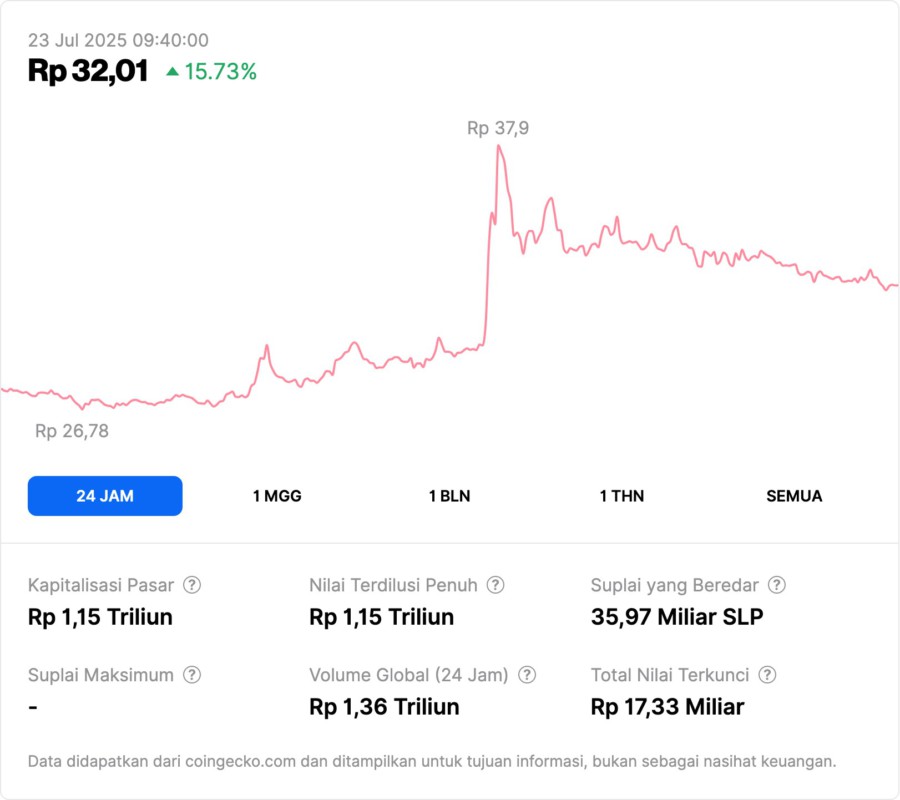
Task: Click help icon beside Suplai Maksimum
Action: (192, 675)
